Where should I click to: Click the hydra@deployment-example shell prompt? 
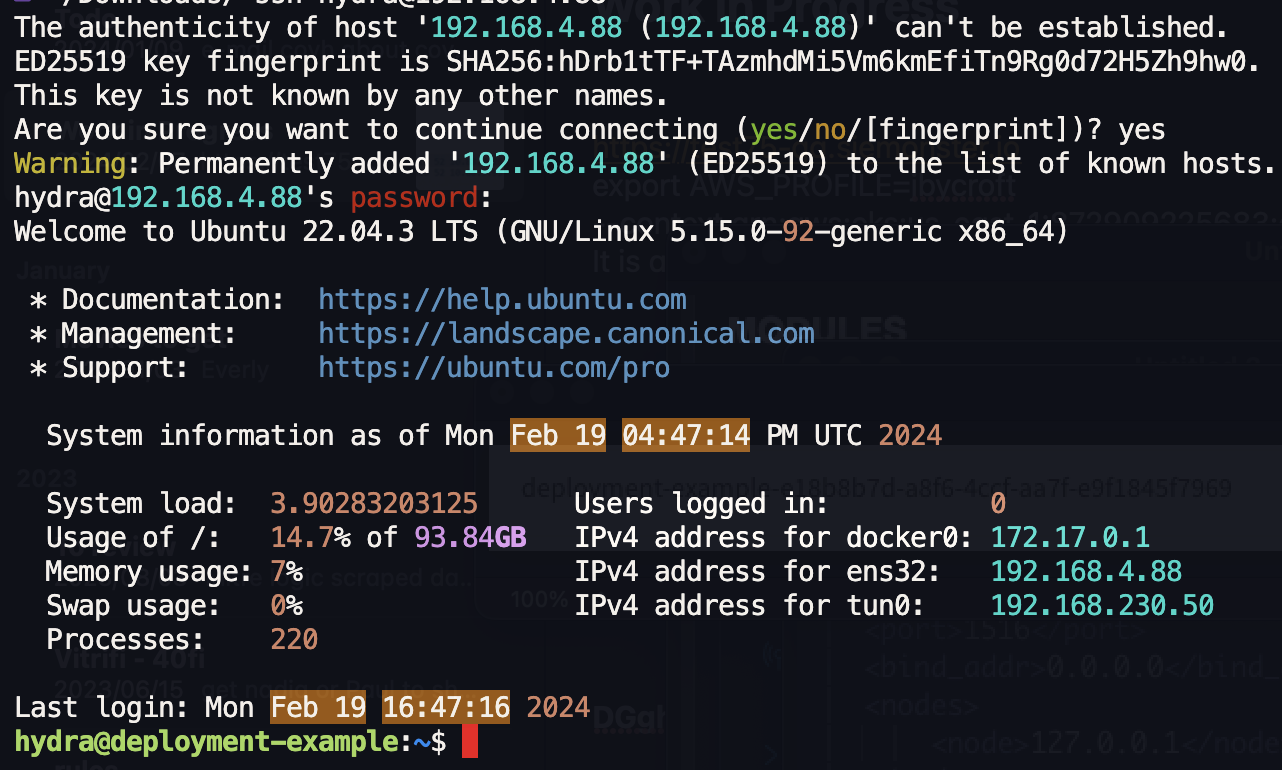[206, 743]
